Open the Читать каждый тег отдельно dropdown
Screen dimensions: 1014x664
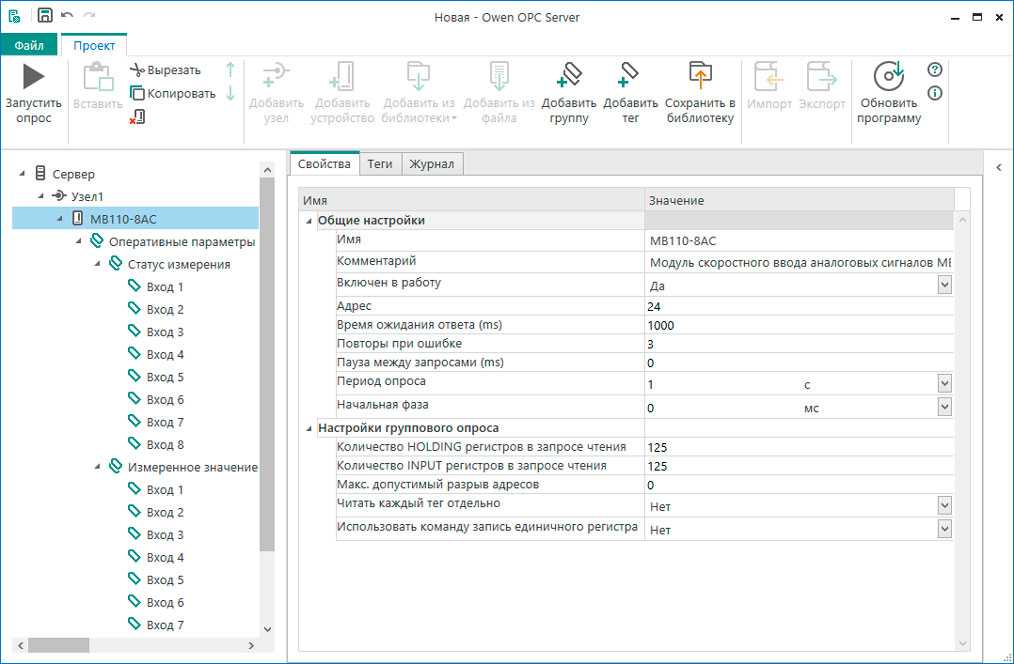coord(943,506)
